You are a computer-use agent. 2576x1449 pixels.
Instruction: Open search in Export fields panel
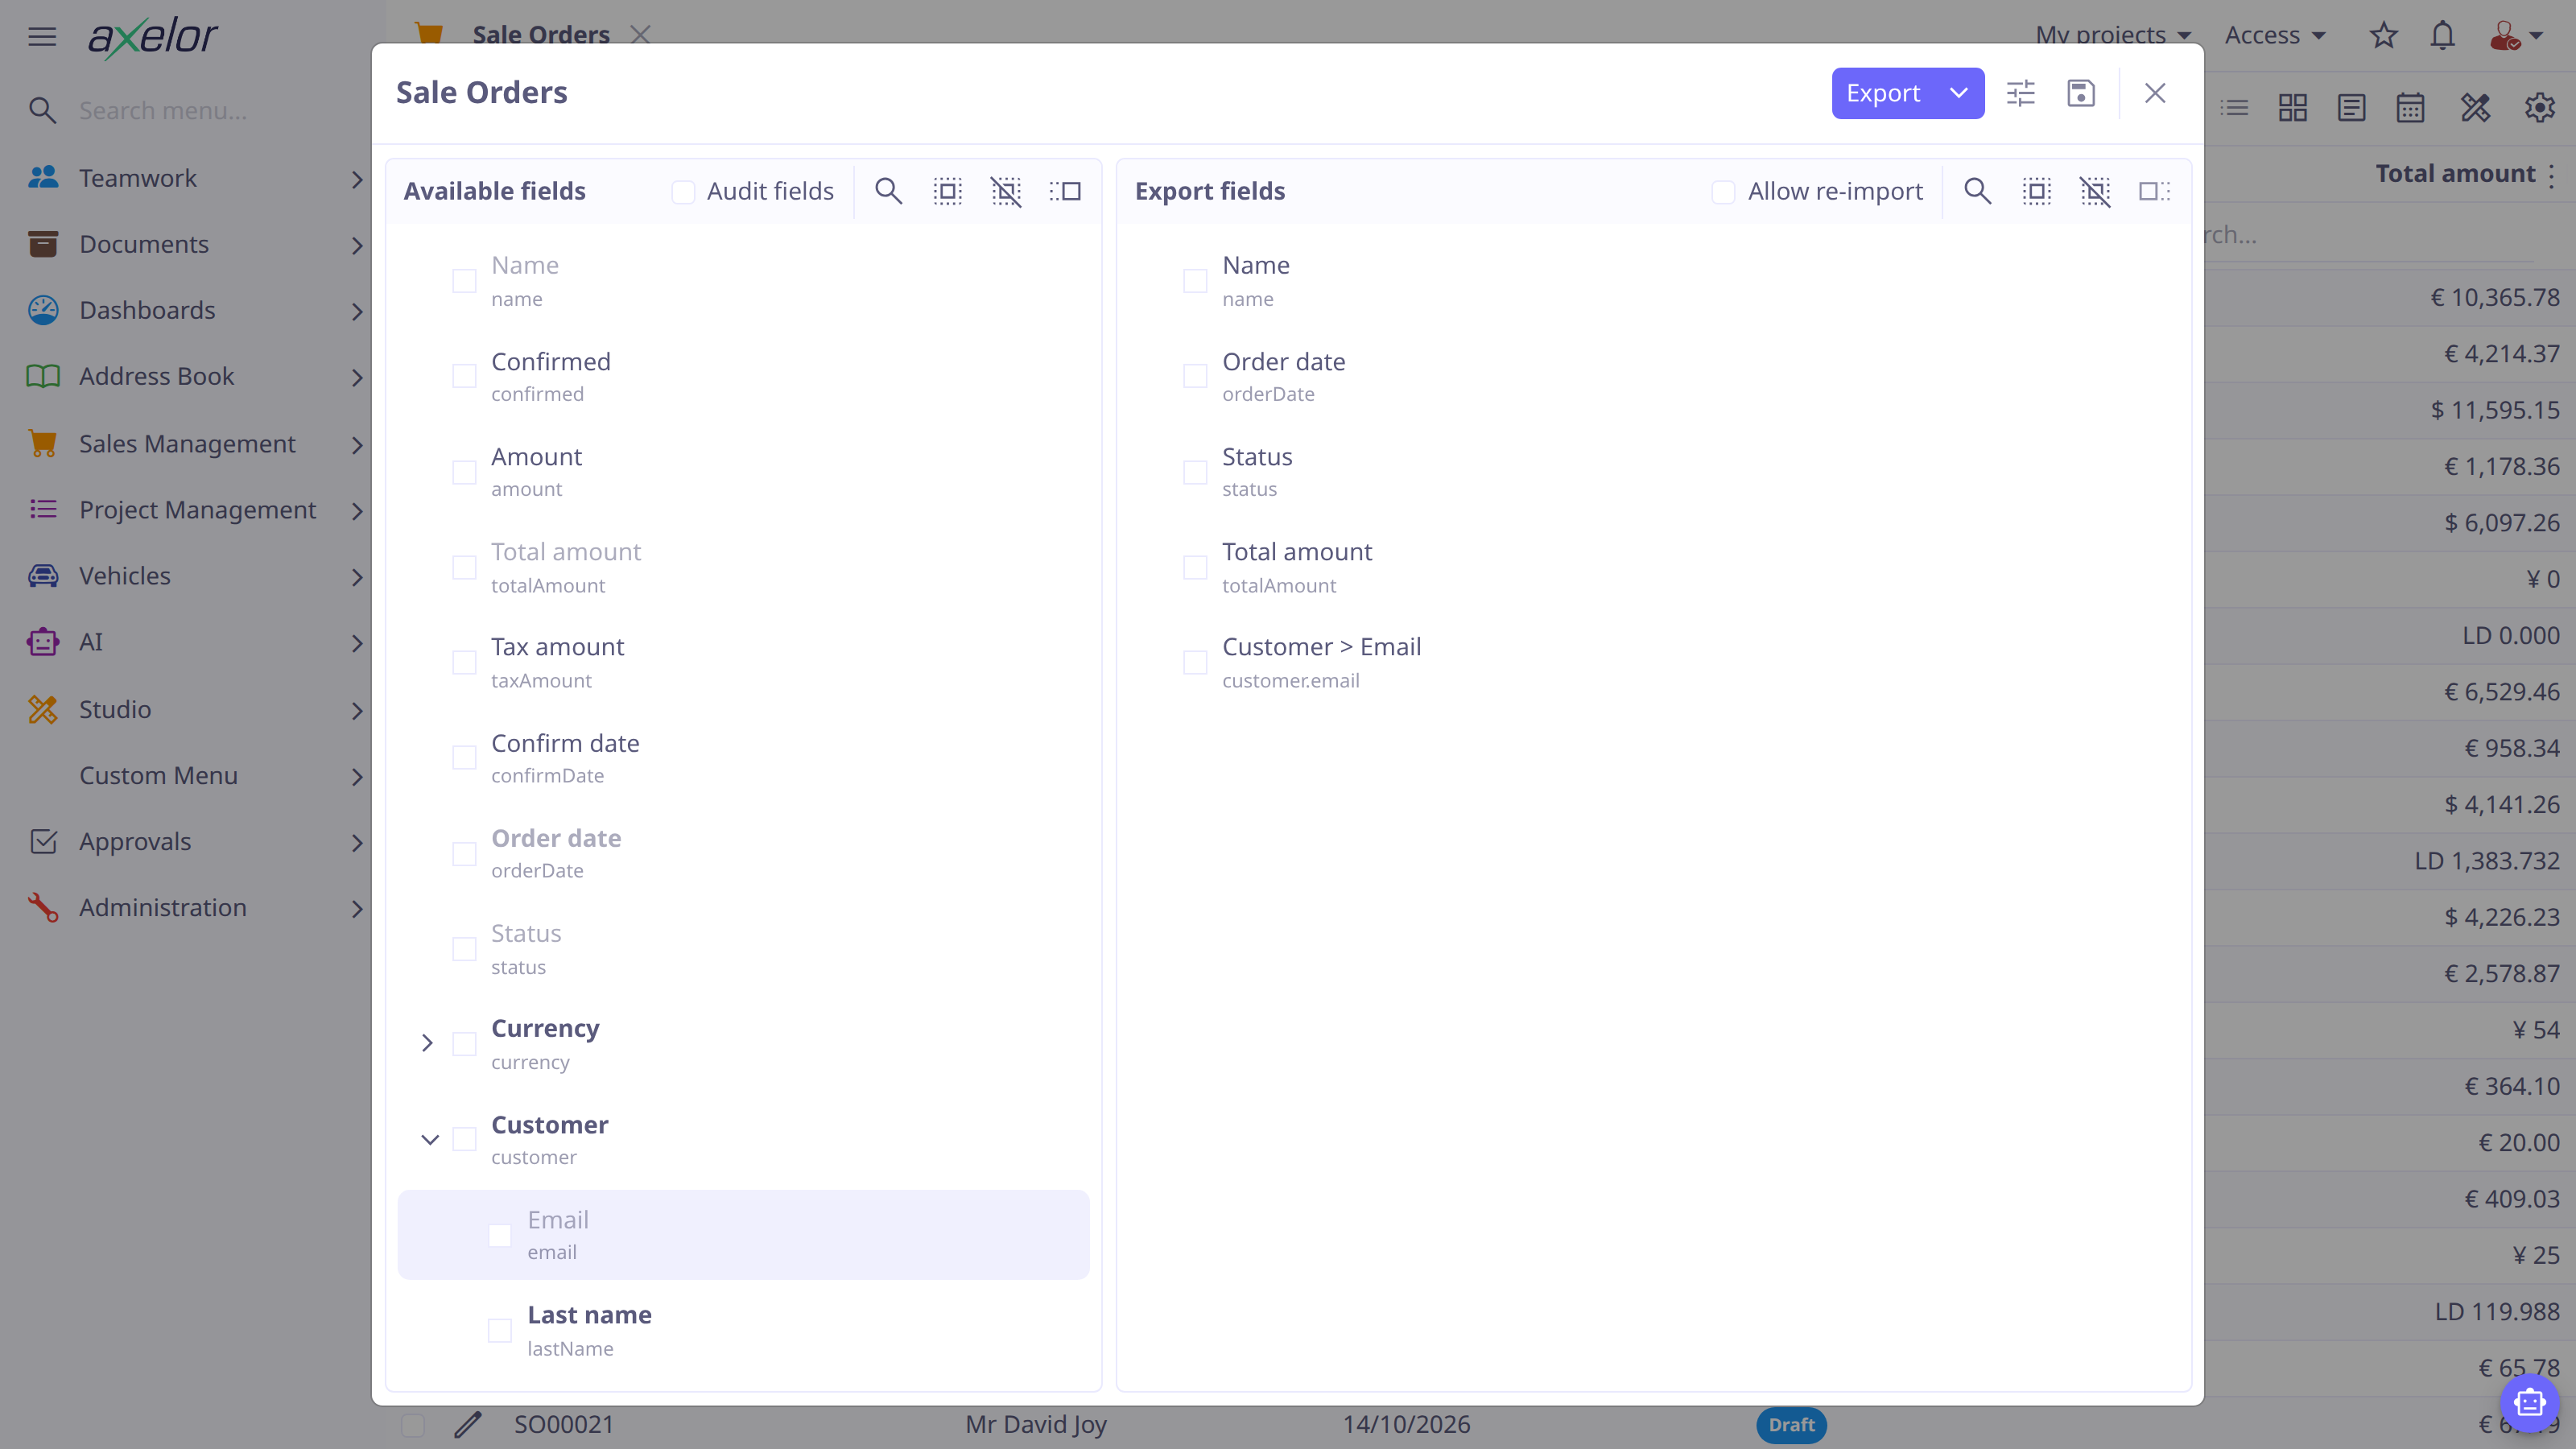1977,191
